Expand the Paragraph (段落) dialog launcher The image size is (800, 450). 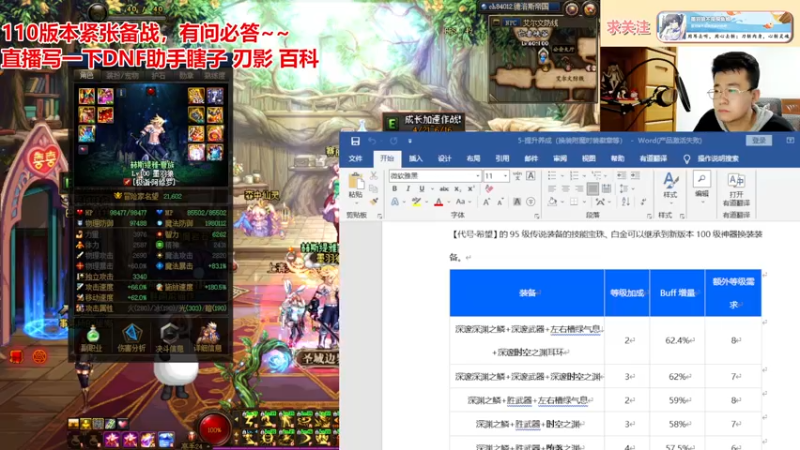[x=649, y=216]
